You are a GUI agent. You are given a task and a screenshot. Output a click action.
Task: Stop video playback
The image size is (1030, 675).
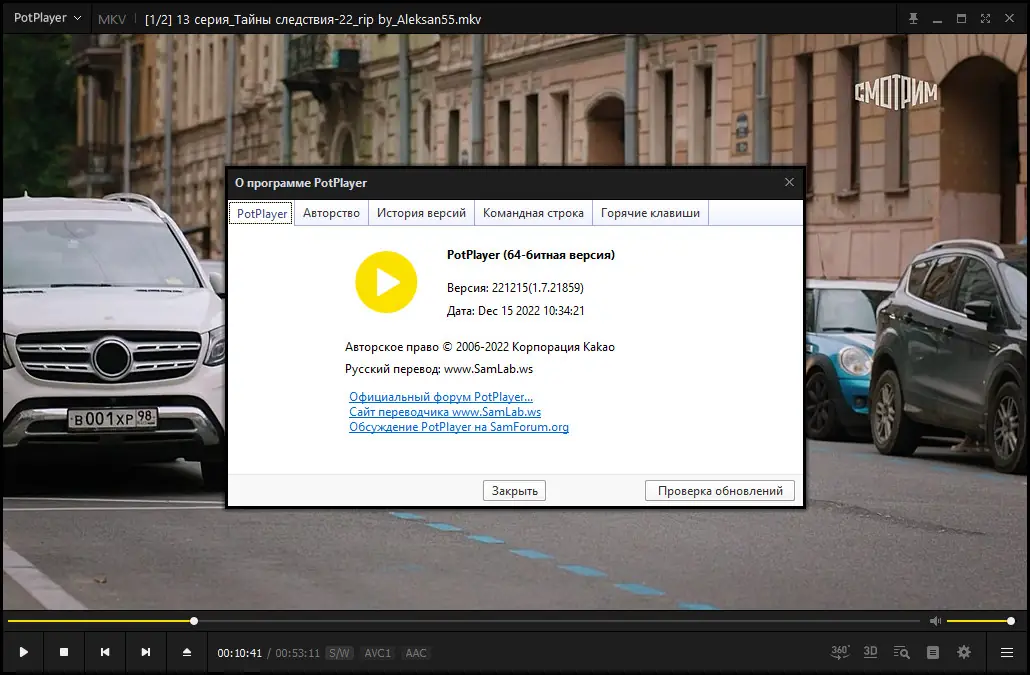pos(64,652)
